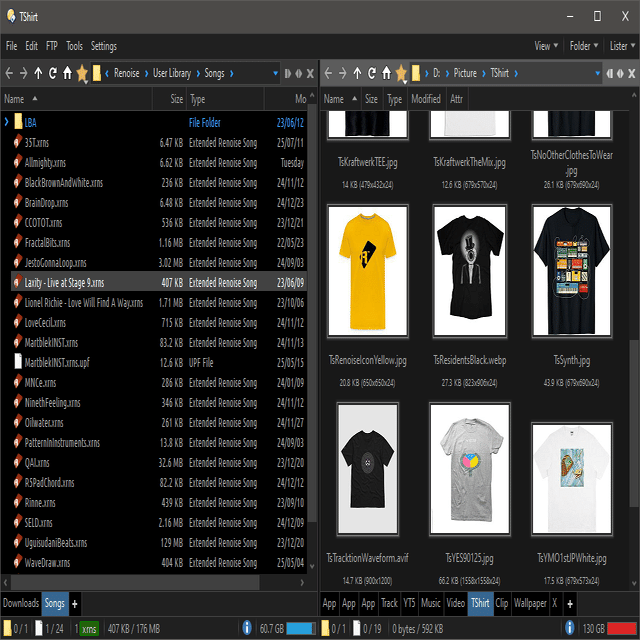Open the left path bar dropdown
Screen dimensions: 640x640
click(x=276, y=73)
